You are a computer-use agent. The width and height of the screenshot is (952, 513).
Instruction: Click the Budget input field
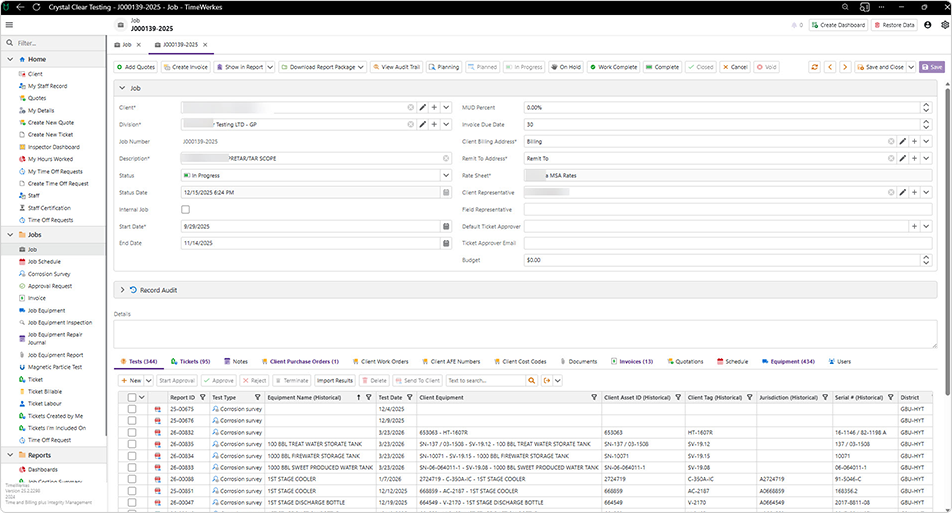tap(722, 260)
